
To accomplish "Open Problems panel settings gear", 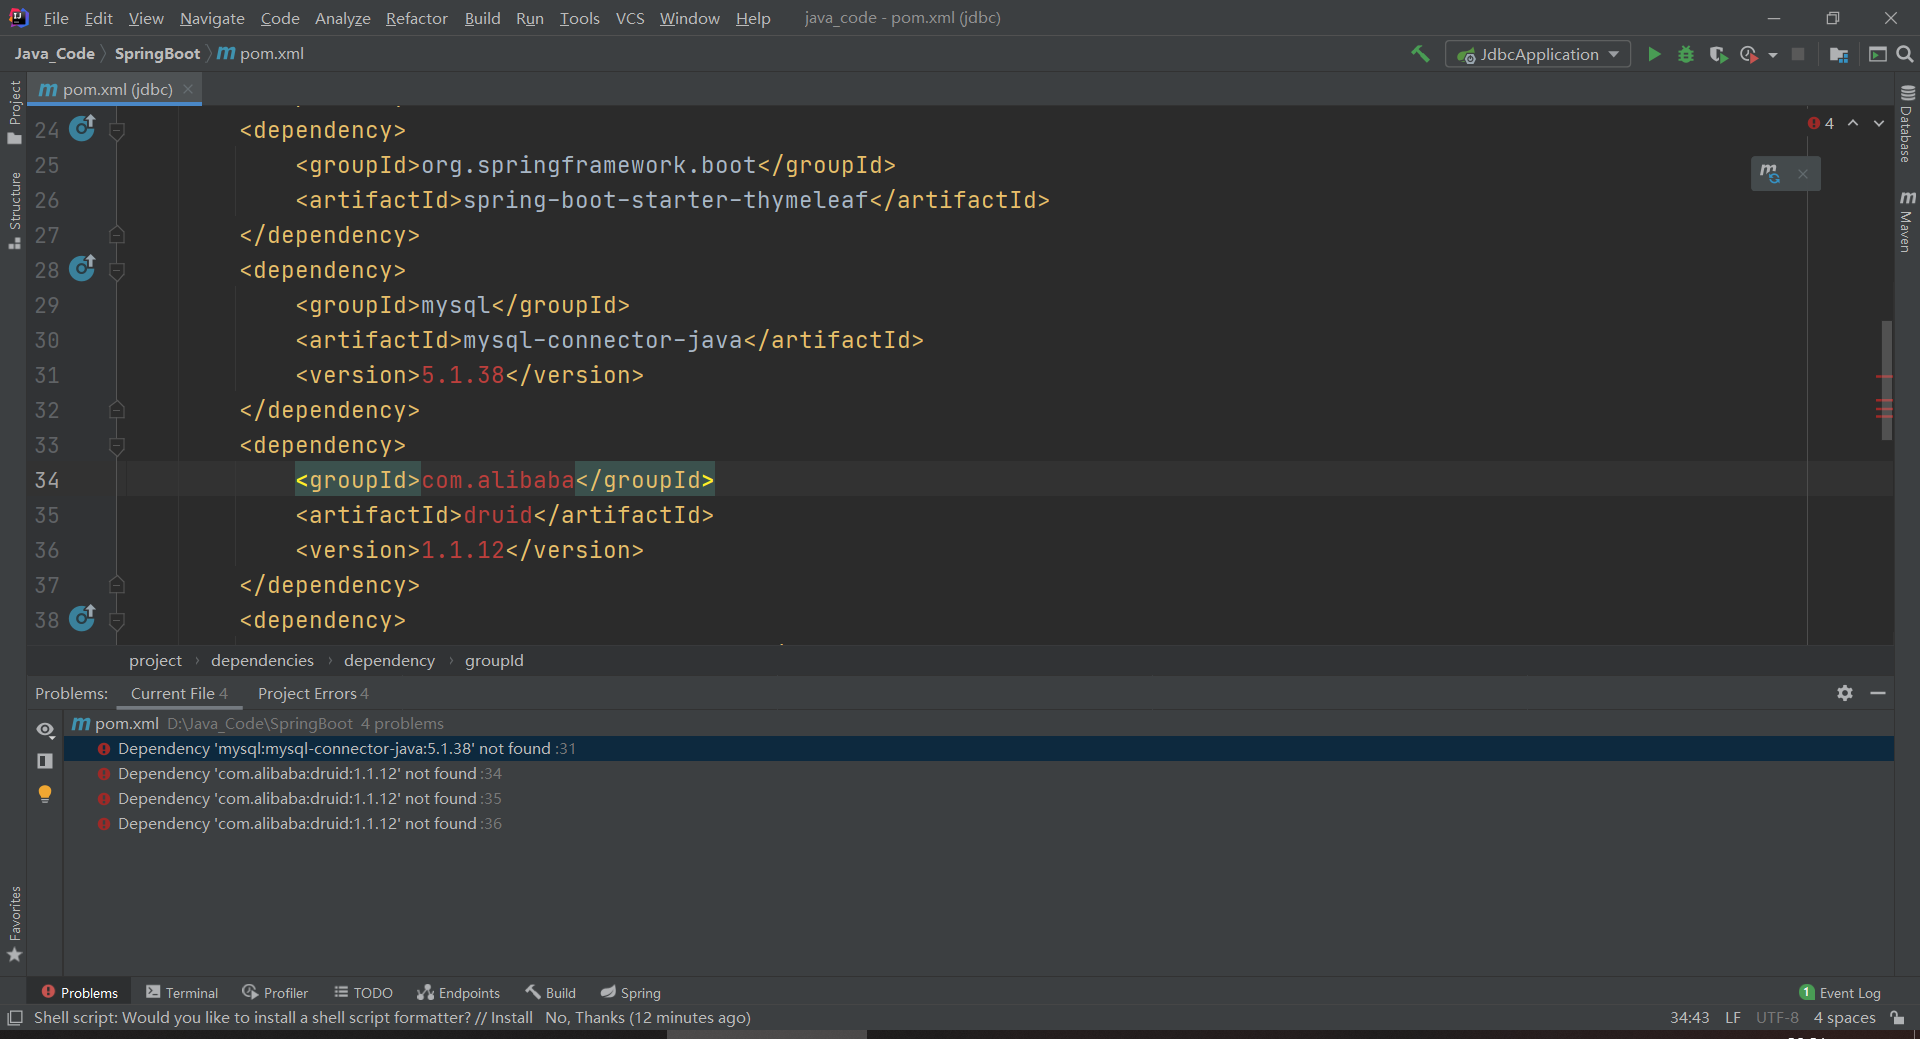I will [1845, 693].
